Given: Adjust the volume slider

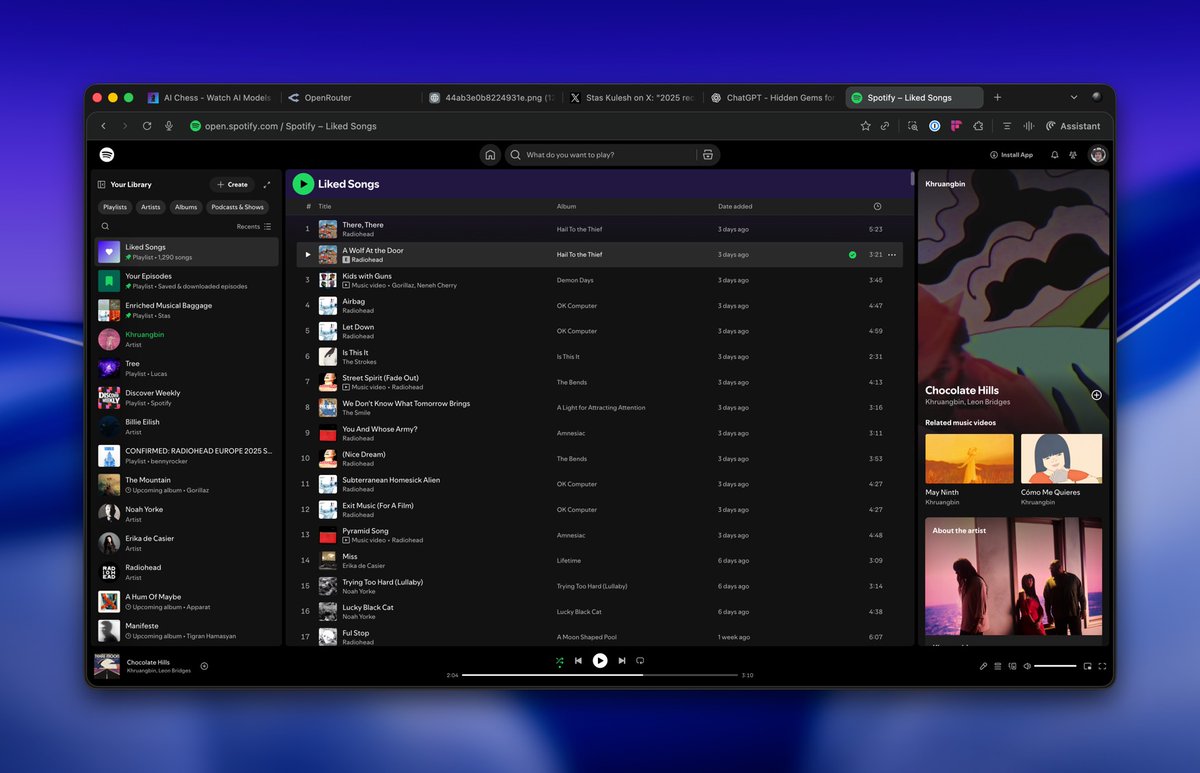Looking at the screenshot, I should click(x=1055, y=666).
